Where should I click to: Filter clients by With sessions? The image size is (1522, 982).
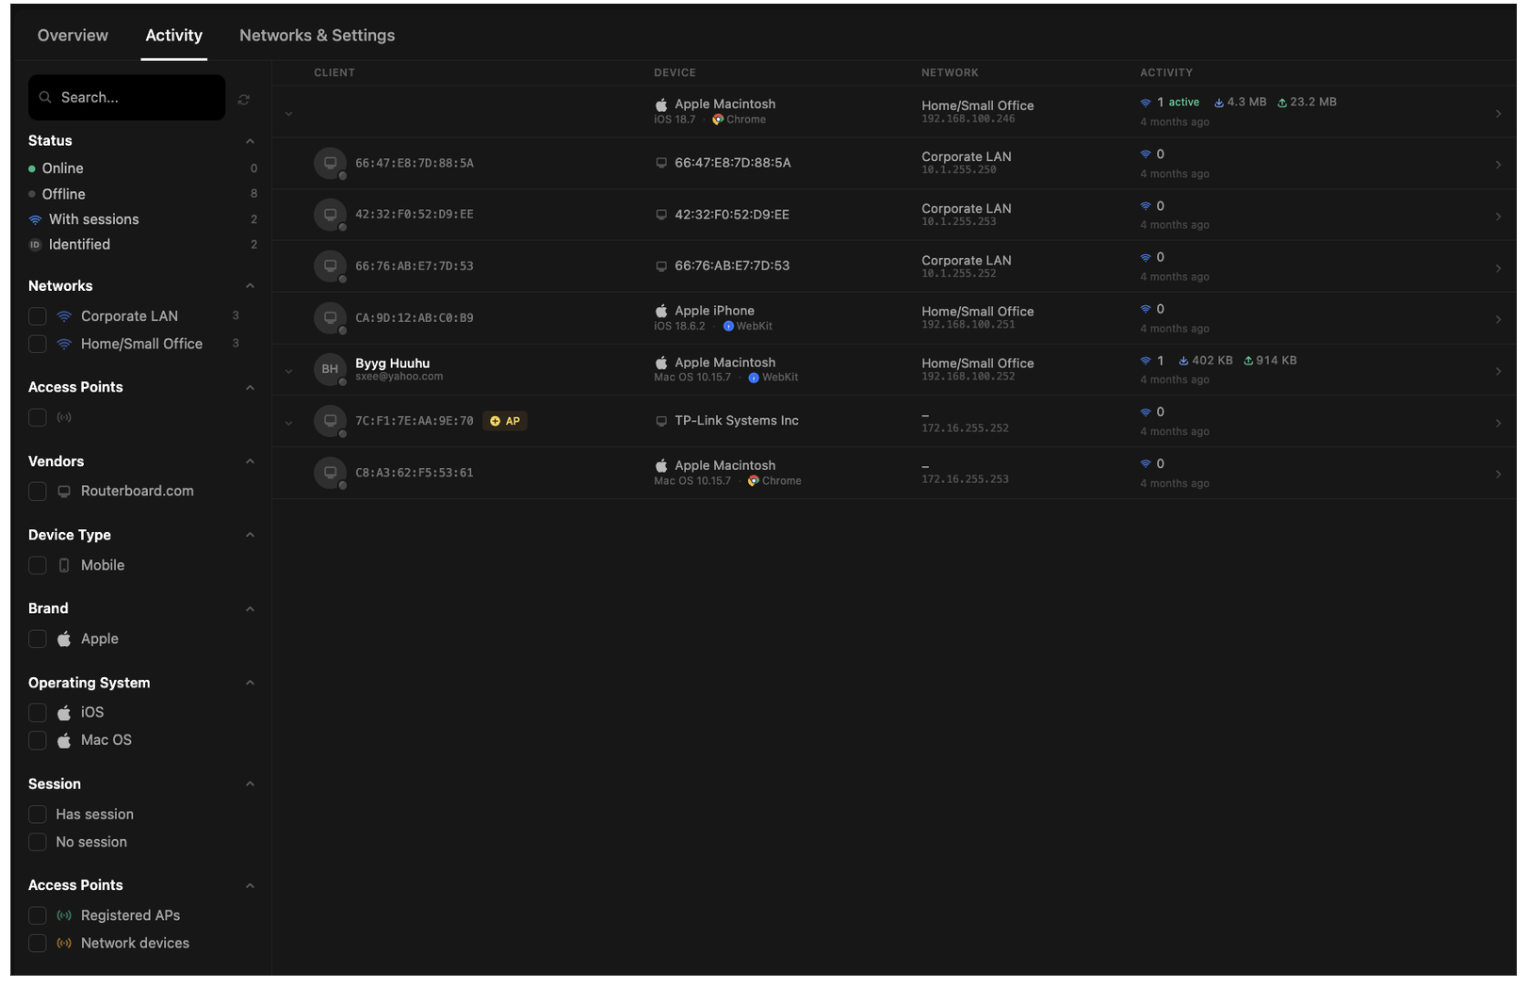93,219
